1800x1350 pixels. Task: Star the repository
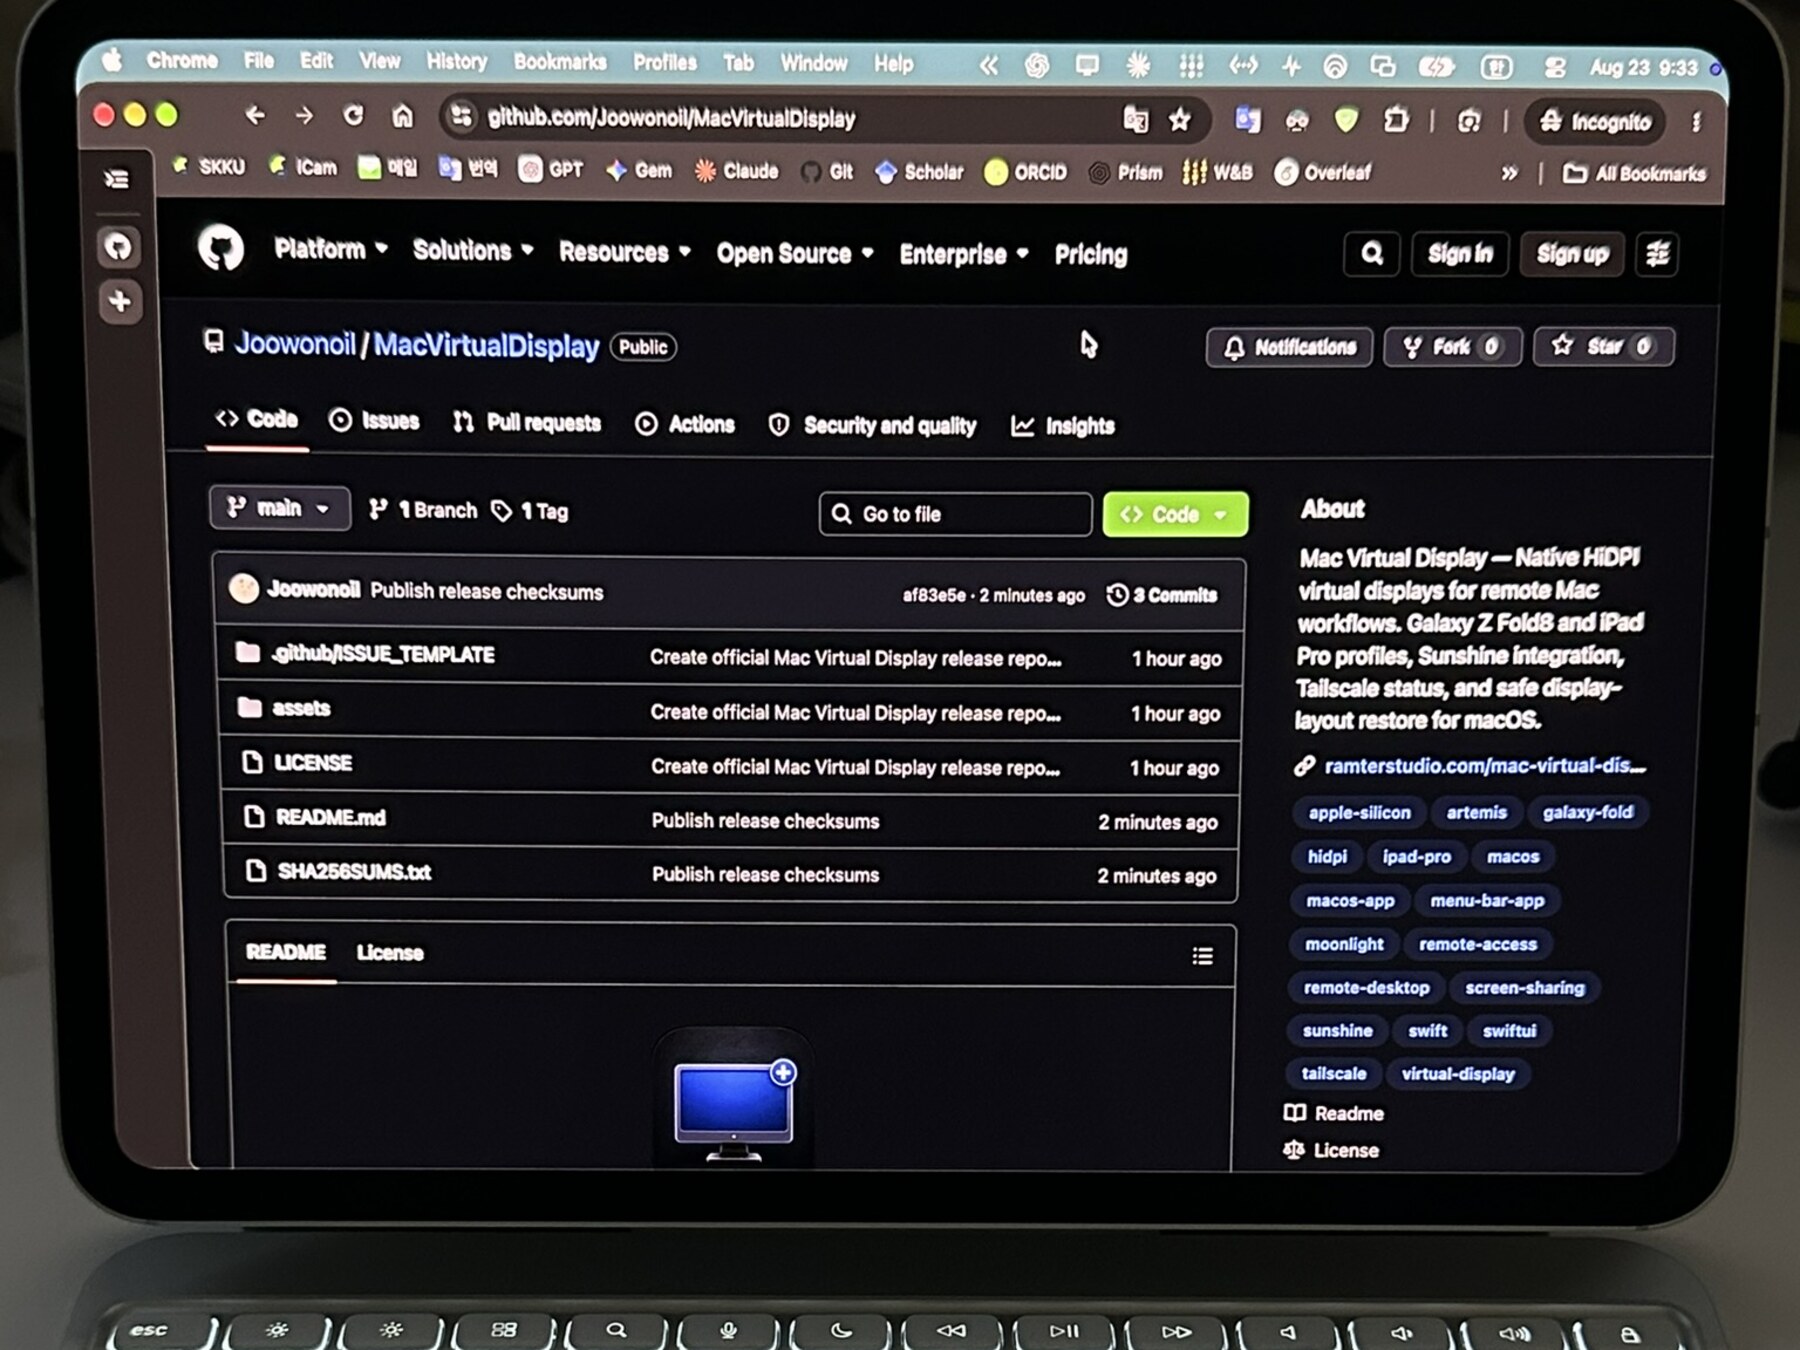tap(1604, 346)
